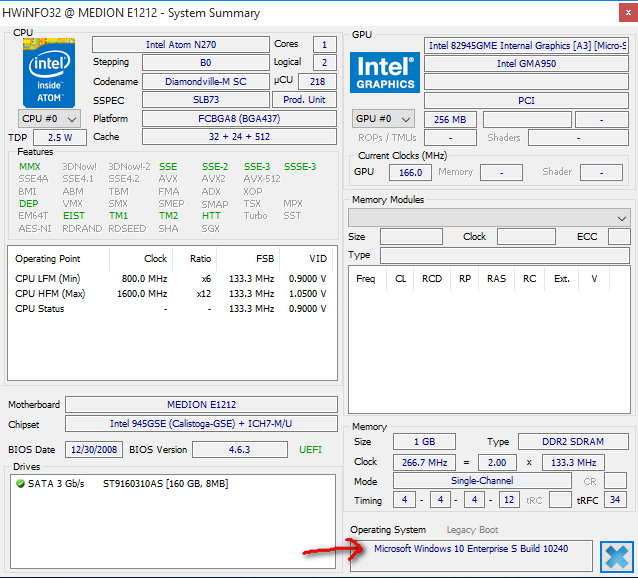Click the PCI bus field
Viewport: 638px width, 578px height.
tap(527, 100)
